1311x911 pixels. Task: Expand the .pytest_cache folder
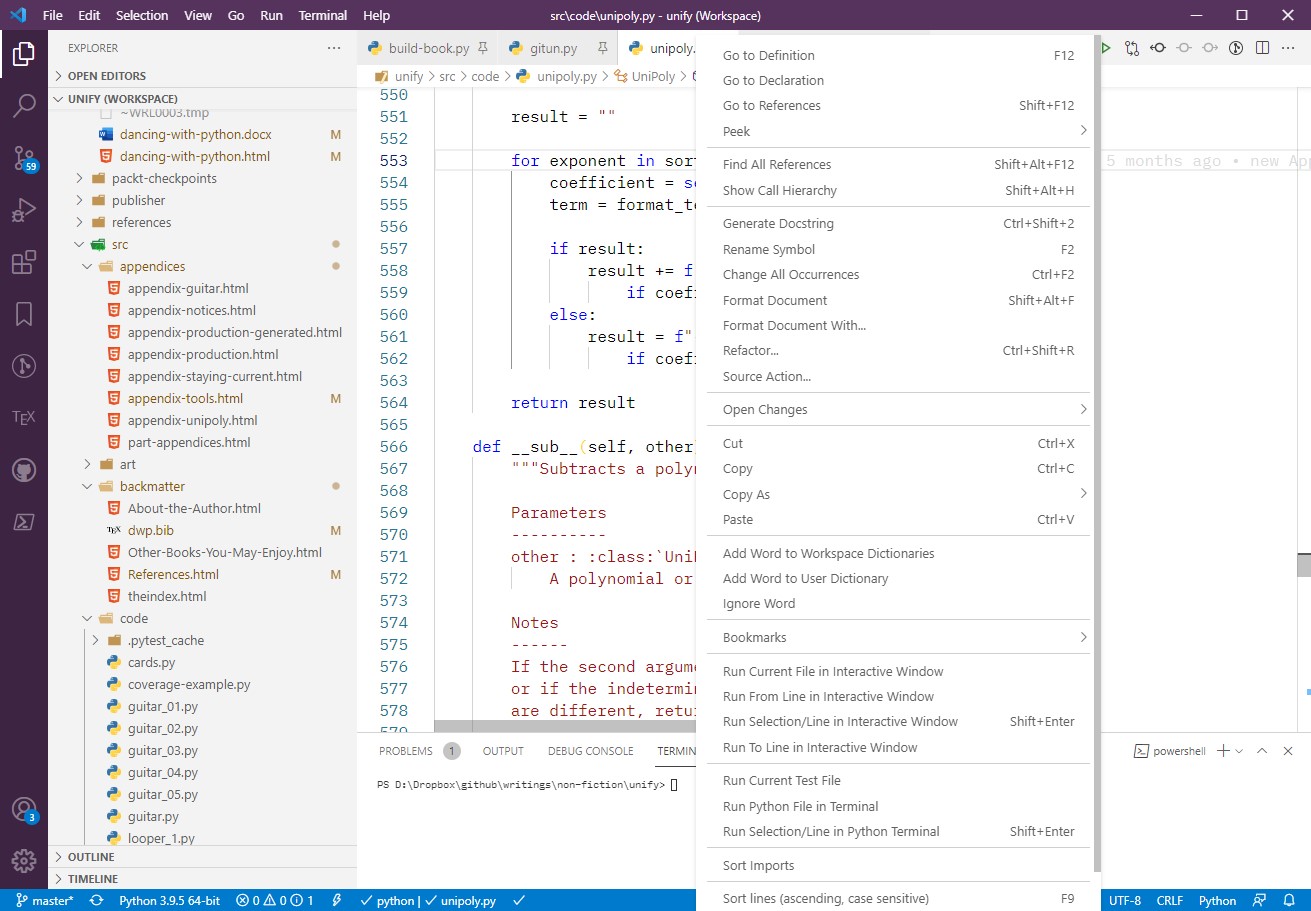coord(165,640)
